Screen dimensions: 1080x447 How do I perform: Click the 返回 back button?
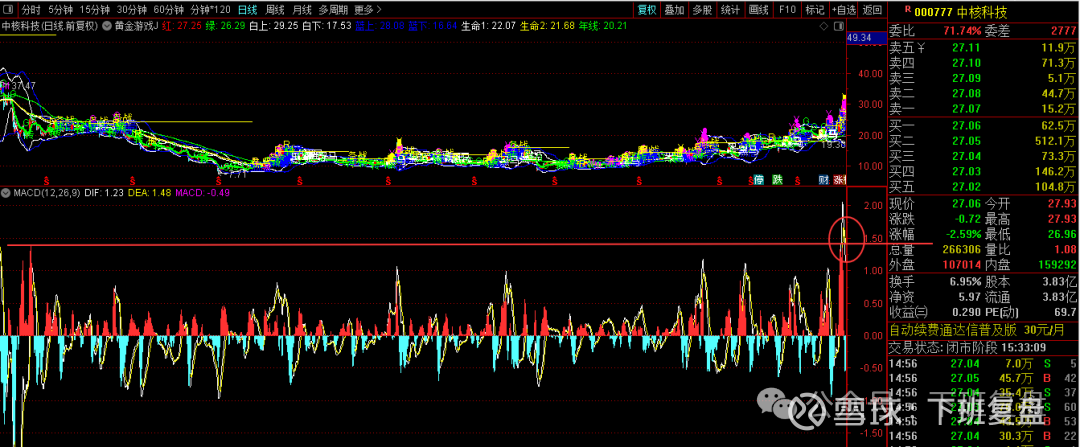pyautogui.click(x=873, y=10)
